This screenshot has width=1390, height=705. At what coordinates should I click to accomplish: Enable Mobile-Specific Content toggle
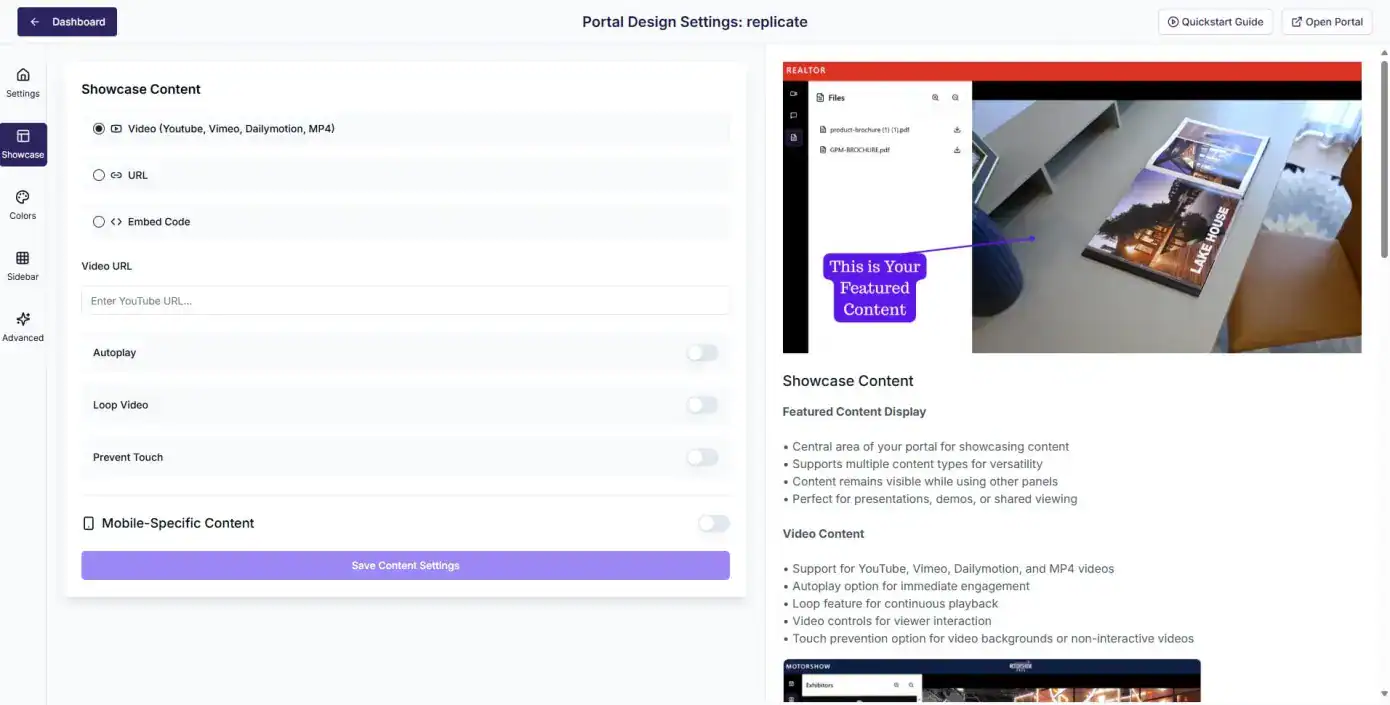pyautogui.click(x=713, y=523)
